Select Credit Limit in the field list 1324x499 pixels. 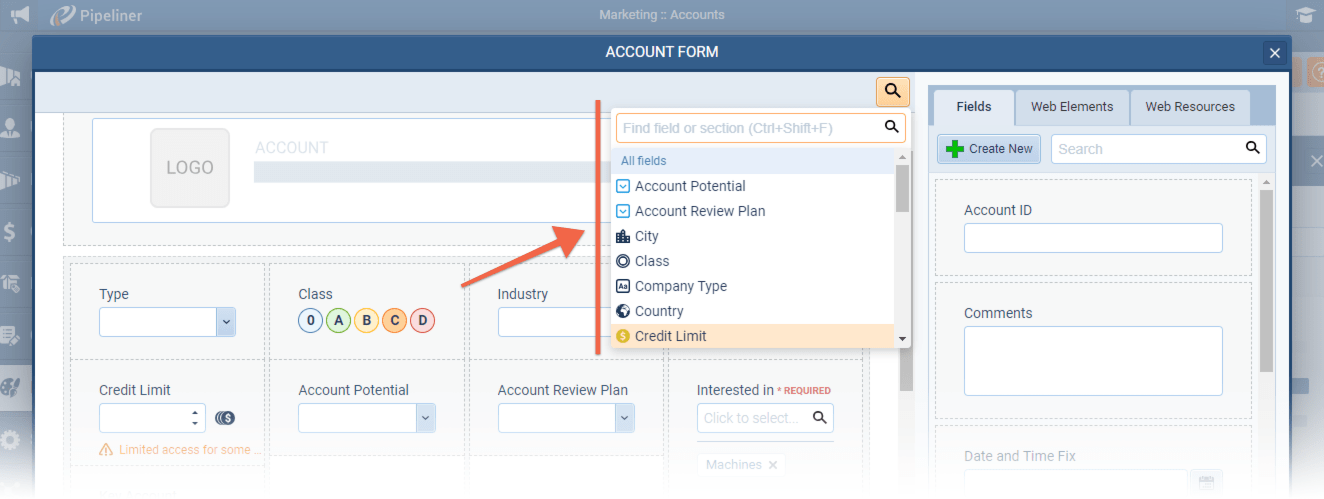point(671,336)
